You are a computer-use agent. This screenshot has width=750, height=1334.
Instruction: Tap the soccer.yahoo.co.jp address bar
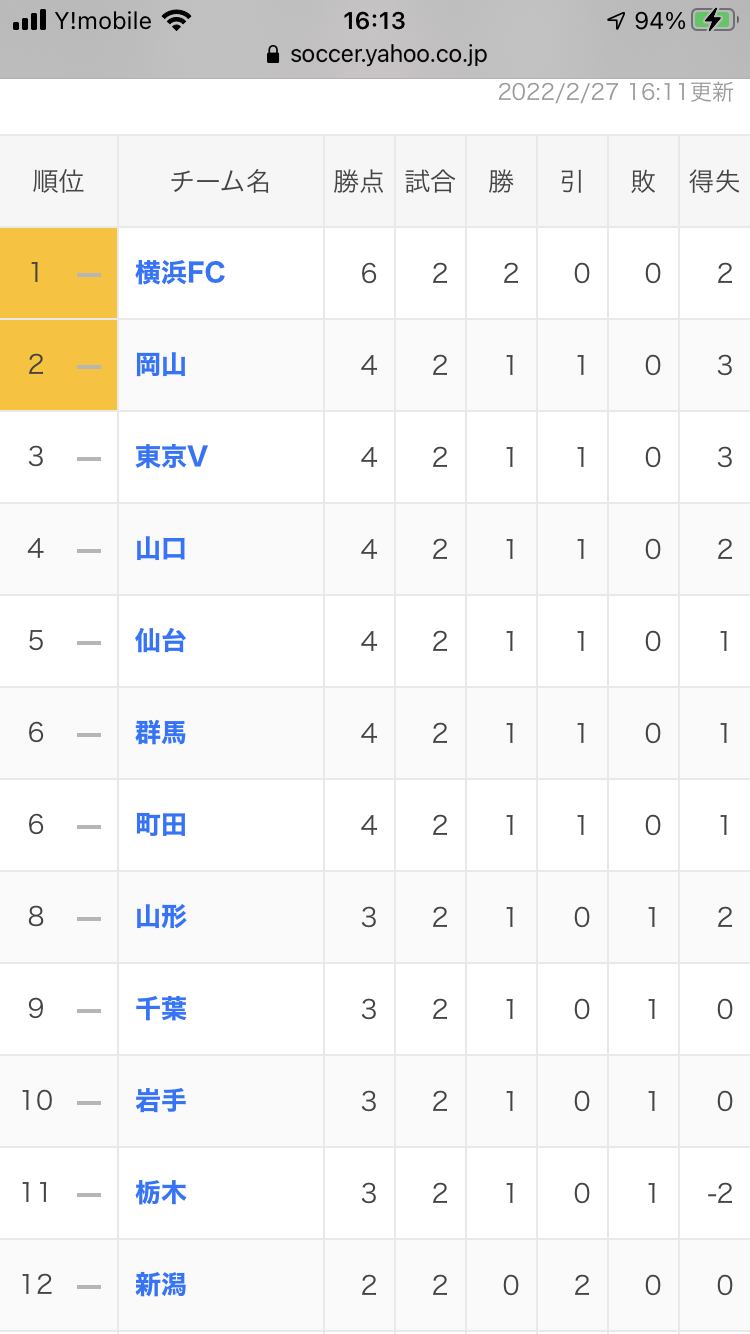[376, 55]
